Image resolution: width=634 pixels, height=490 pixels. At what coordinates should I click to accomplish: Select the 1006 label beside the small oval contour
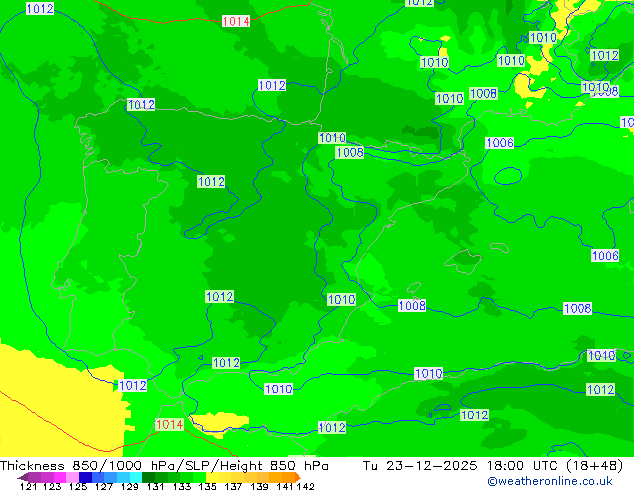500,143
